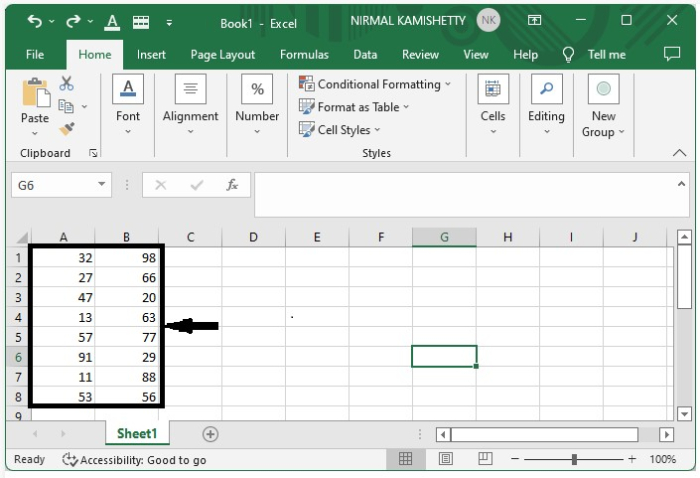Viewport: 700px width, 478px height.
Task: Collapse the ribbon with the chevron
Action: tap(679, 153)
